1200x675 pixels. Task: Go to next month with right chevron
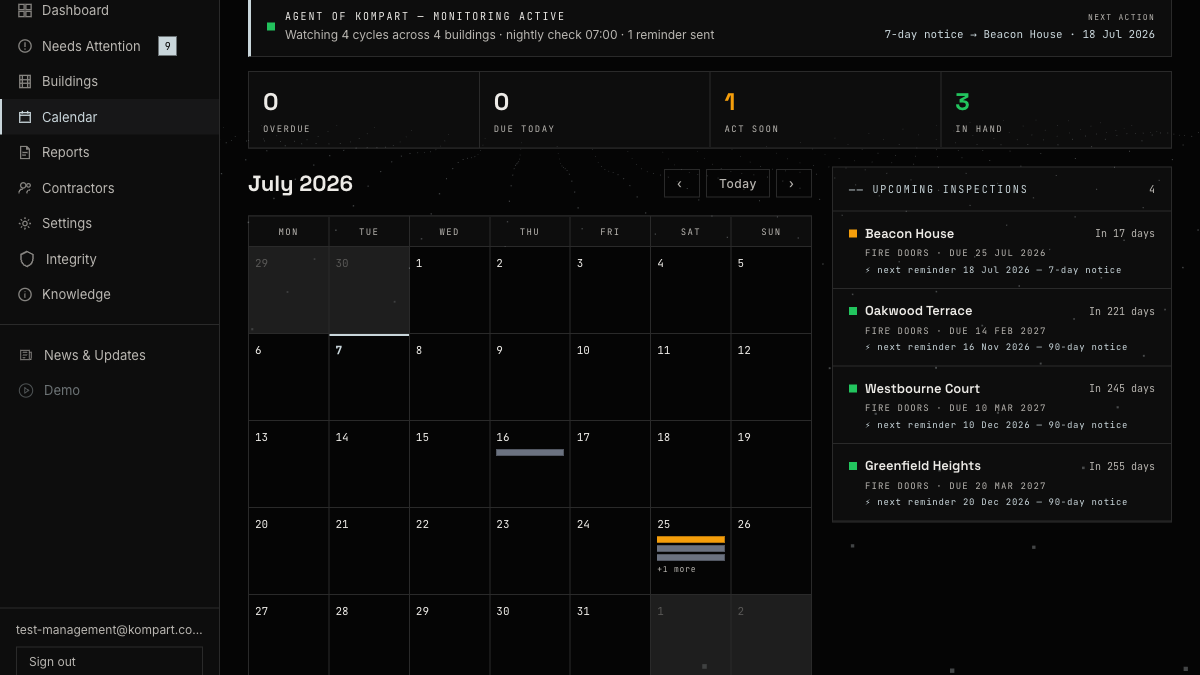pos(793,183)
